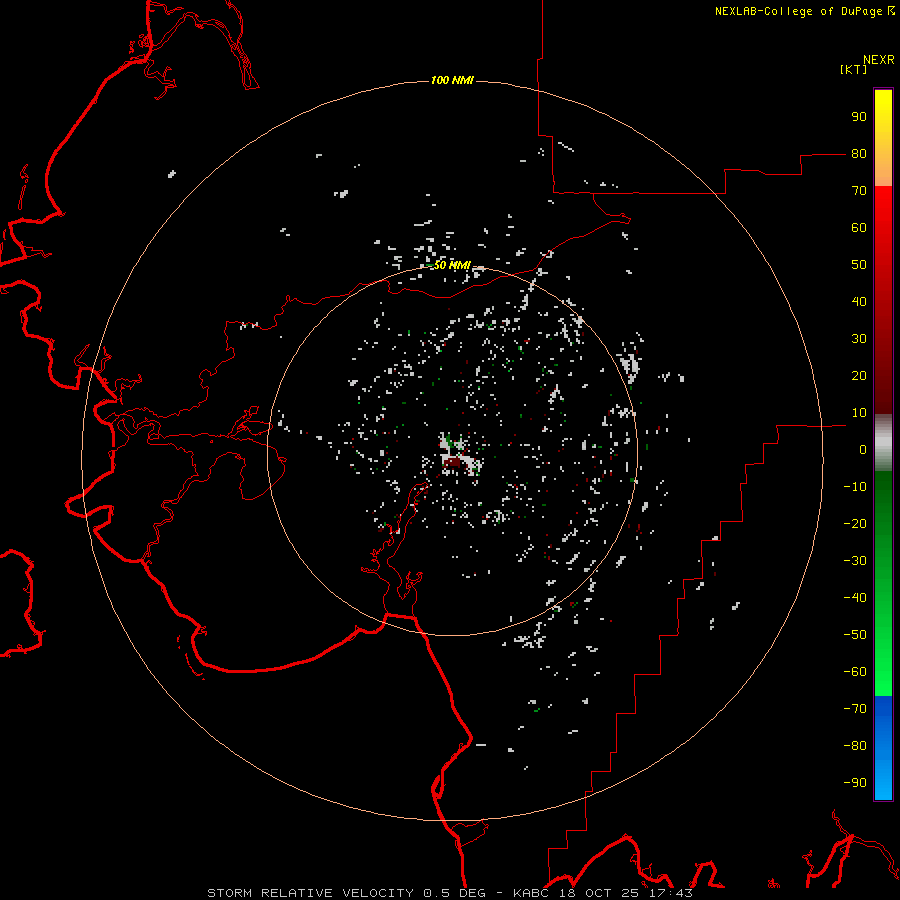Click the -90 value on the scale
Viewport: 900px width, 900px height.
[x=855, y=782]
